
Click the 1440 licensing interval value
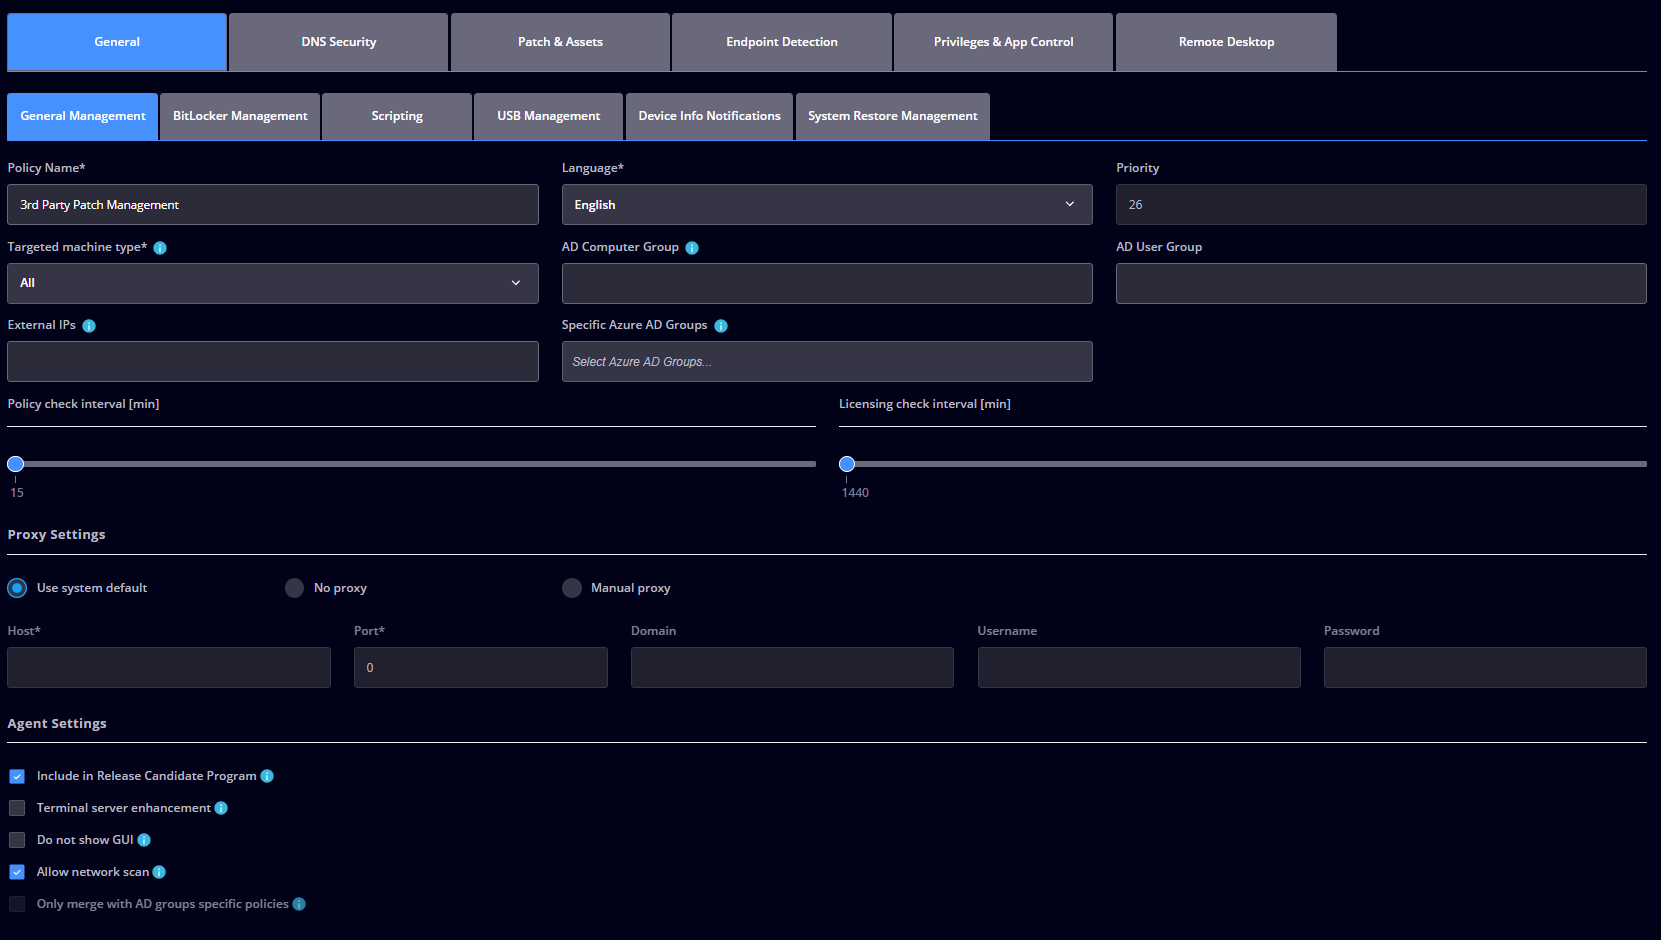point(855,493)
